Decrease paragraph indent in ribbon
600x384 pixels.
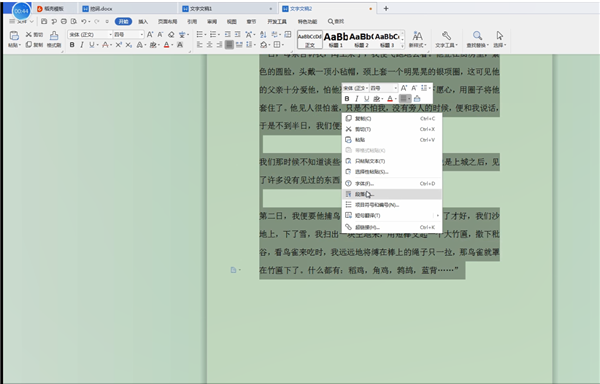[228, 34]
